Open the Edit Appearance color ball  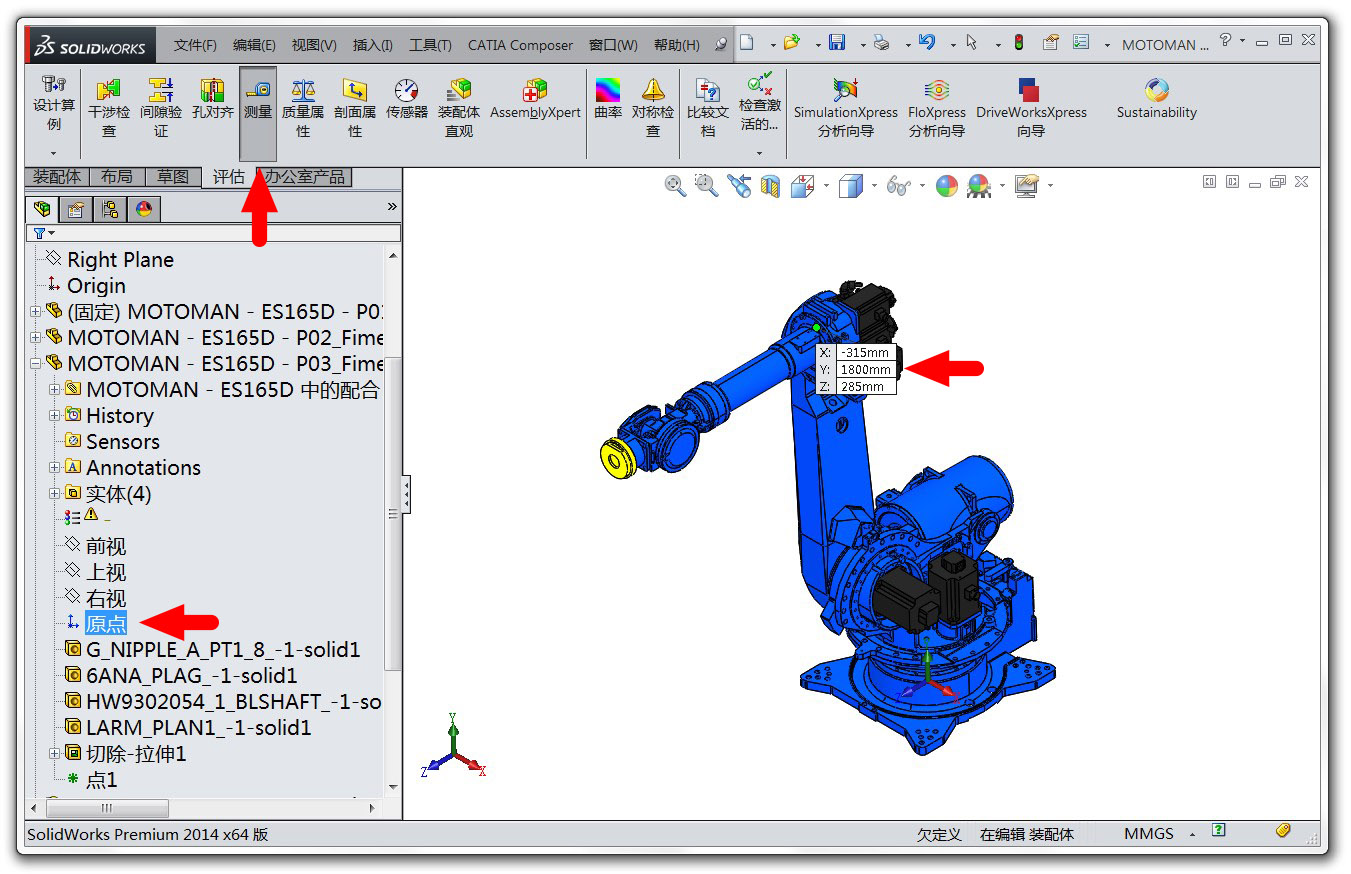tap(946, 186)
